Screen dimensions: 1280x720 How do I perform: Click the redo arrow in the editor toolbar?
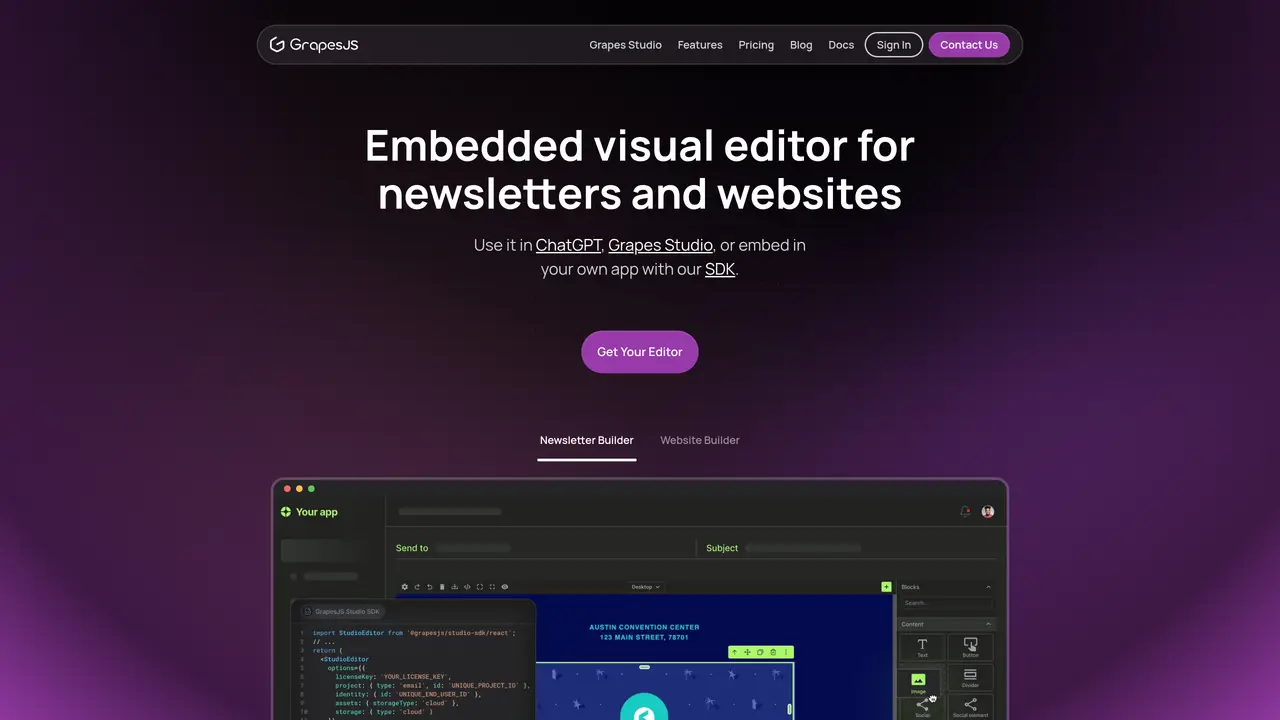coord(417,587)
